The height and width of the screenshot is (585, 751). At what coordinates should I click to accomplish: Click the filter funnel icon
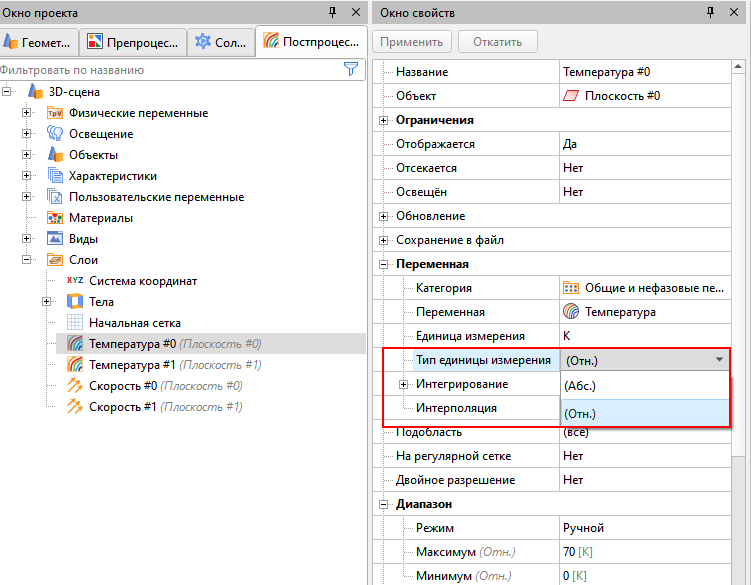pos(350,69)
